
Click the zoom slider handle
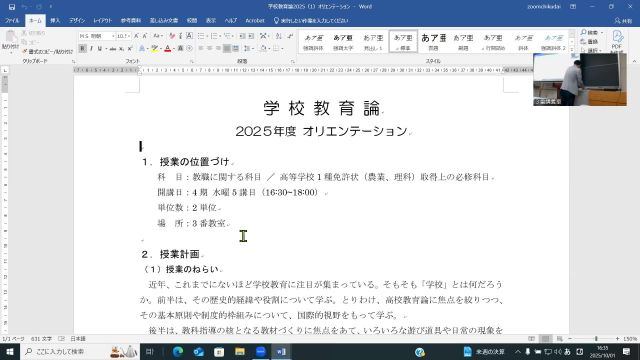click(596, 339)
